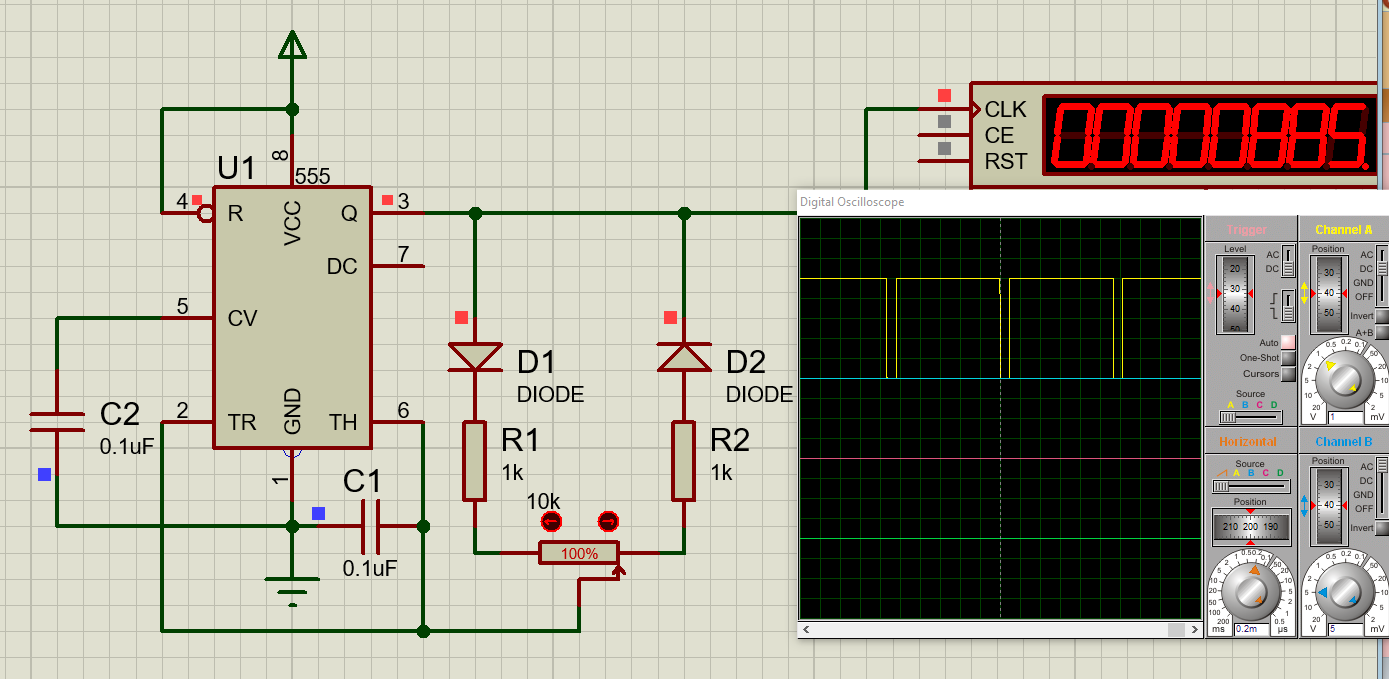Click the power terminal arrow symbol
Viewport: 1389px width, 679px height.
292,46
